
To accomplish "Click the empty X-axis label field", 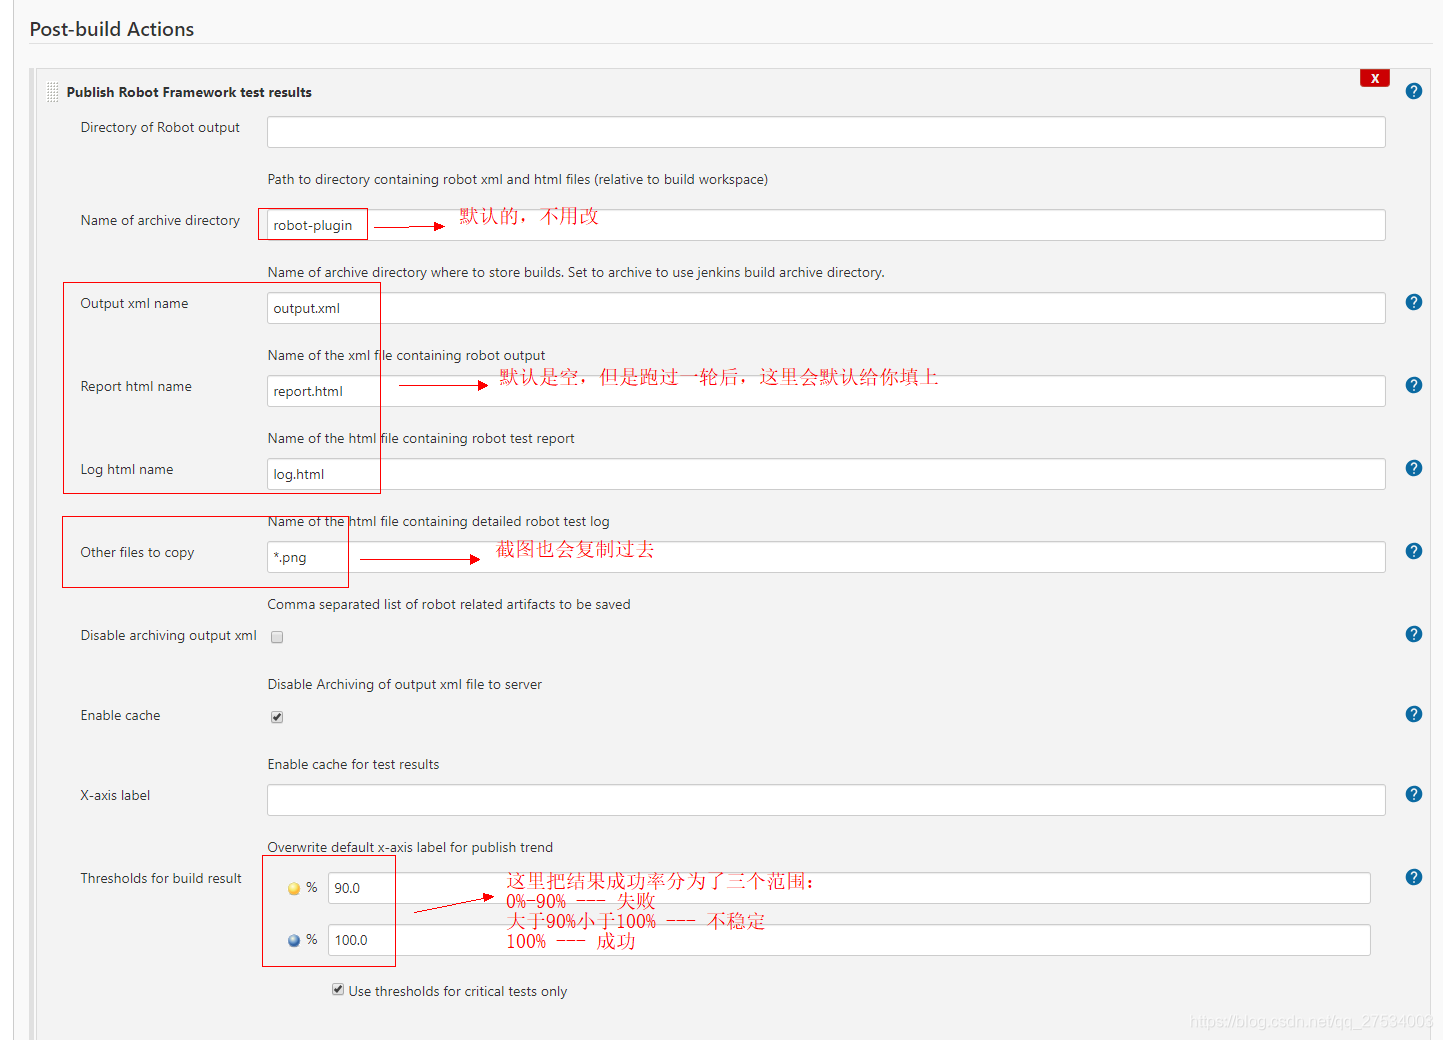I will (825, 800).
